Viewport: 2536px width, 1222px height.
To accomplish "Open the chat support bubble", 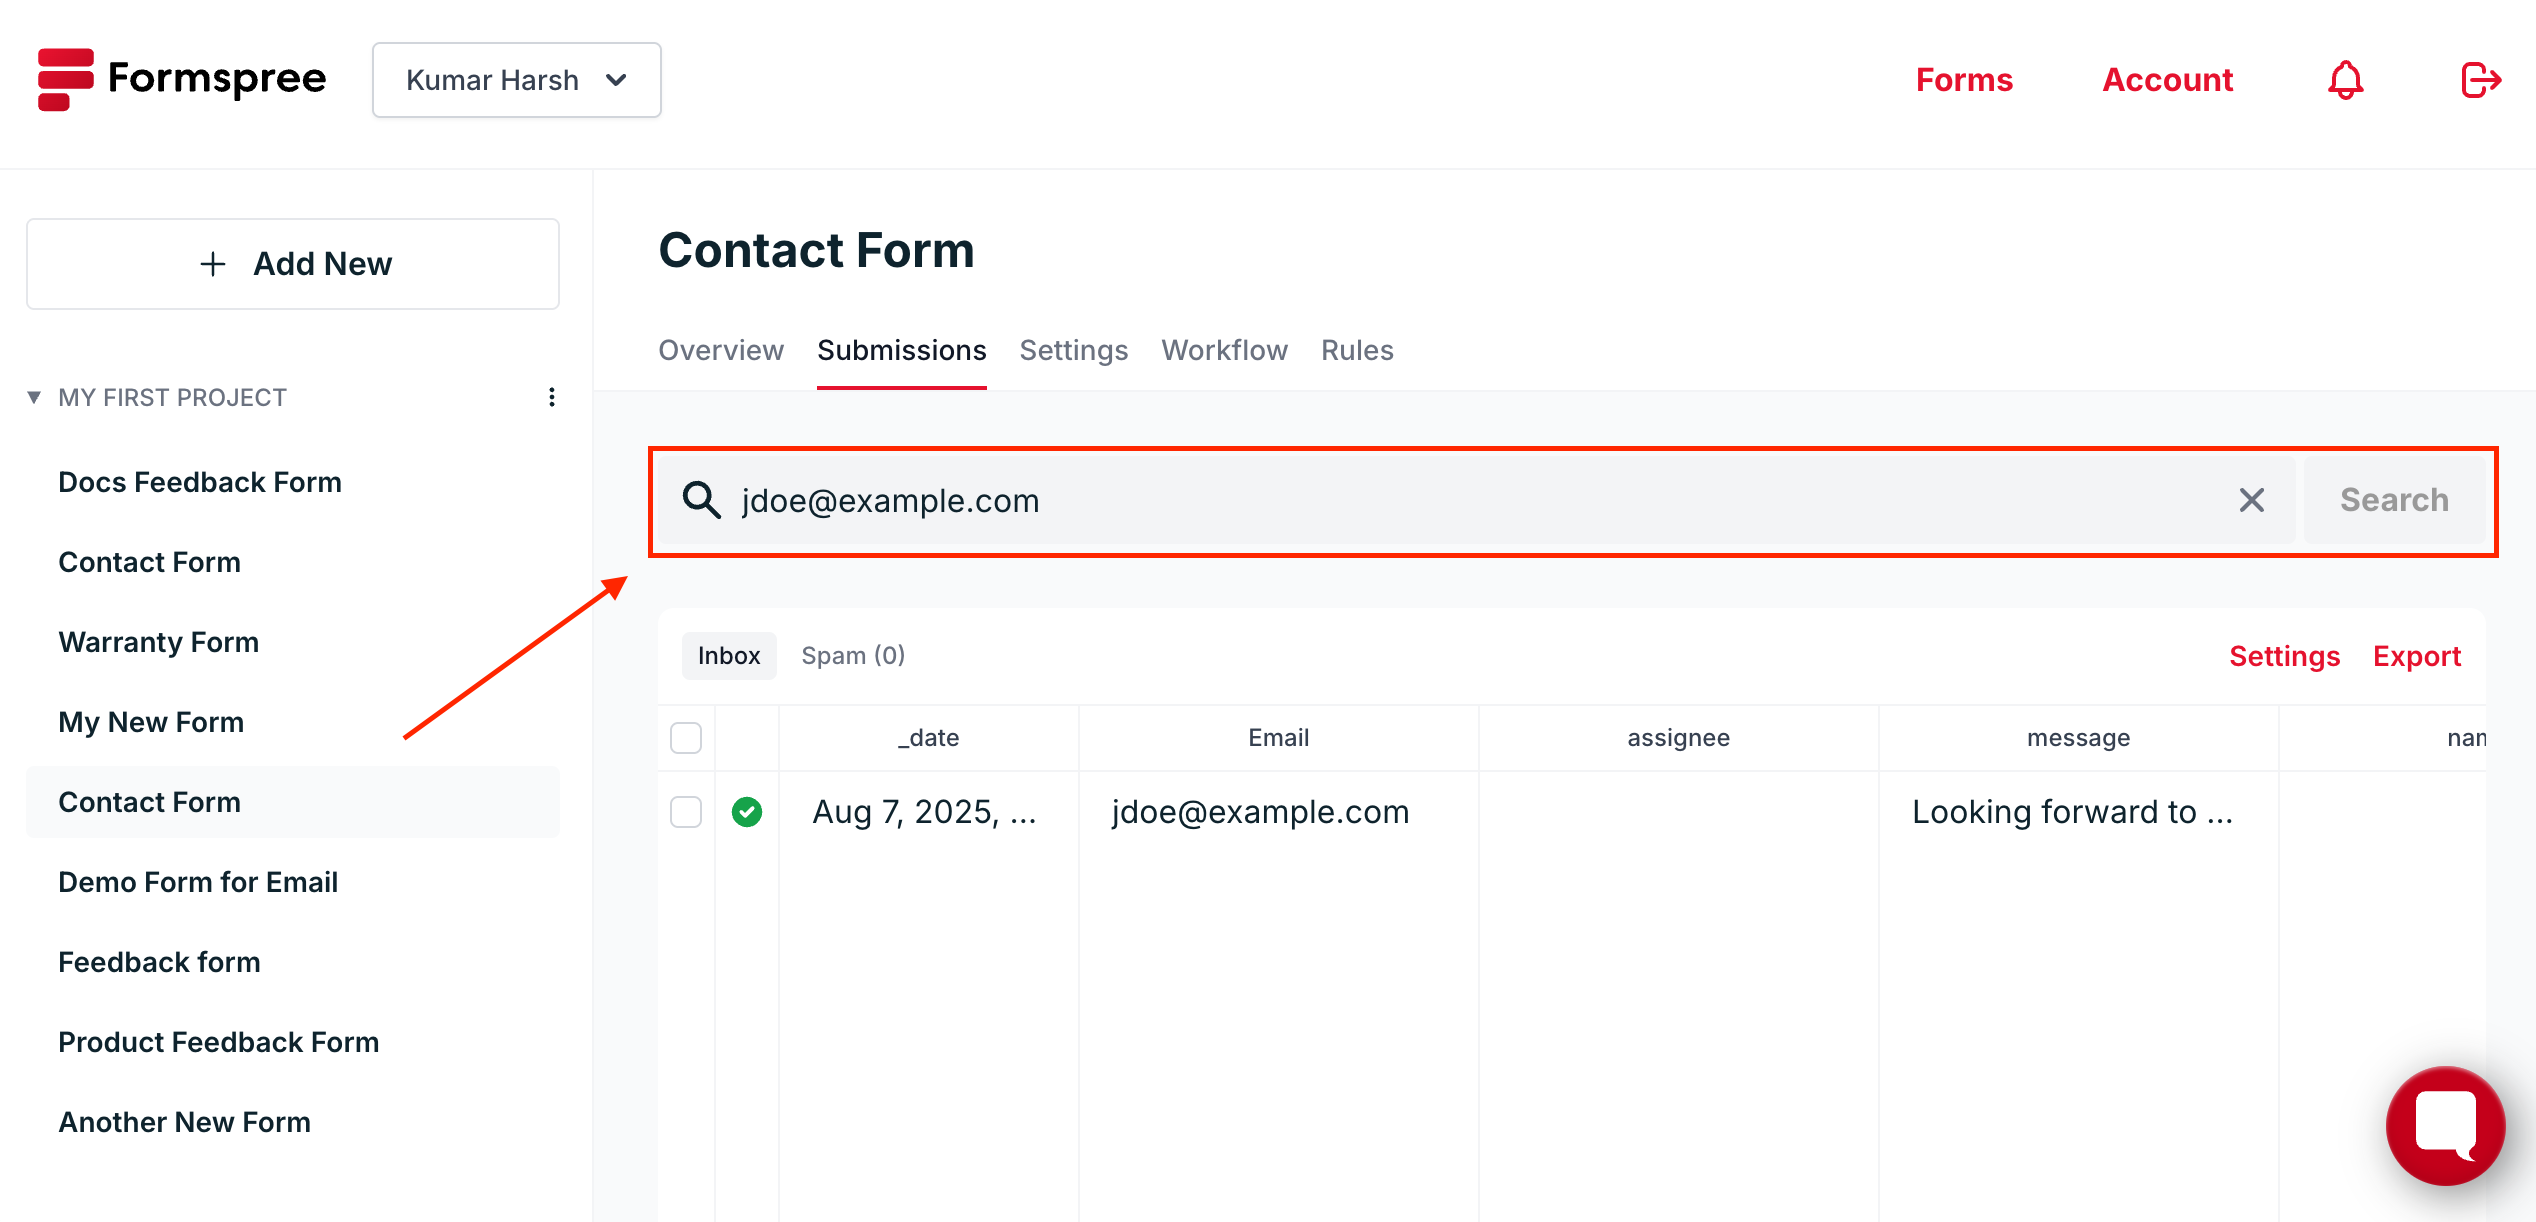I will coord(2445,1125).
